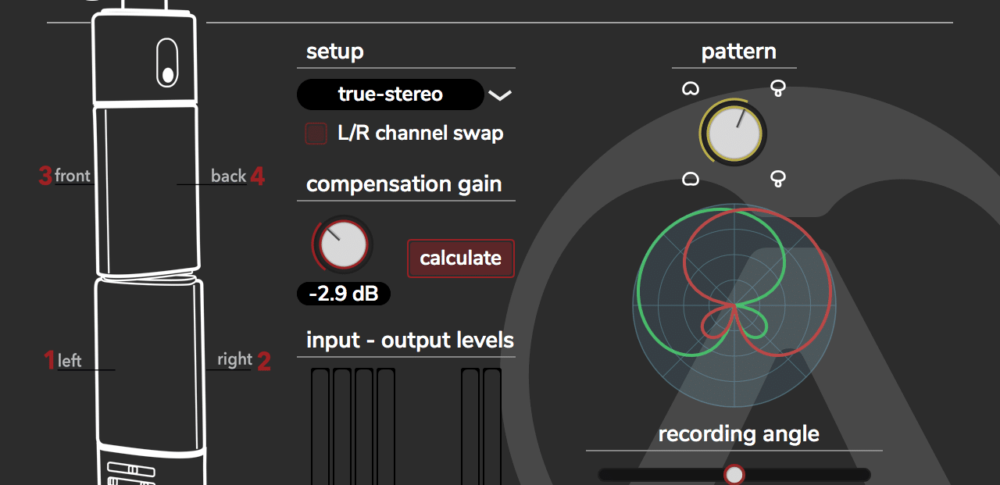This screenshot has width=1000, height=485.
Task: Click the 'back 4' capsule label
Action: point(238,176)
